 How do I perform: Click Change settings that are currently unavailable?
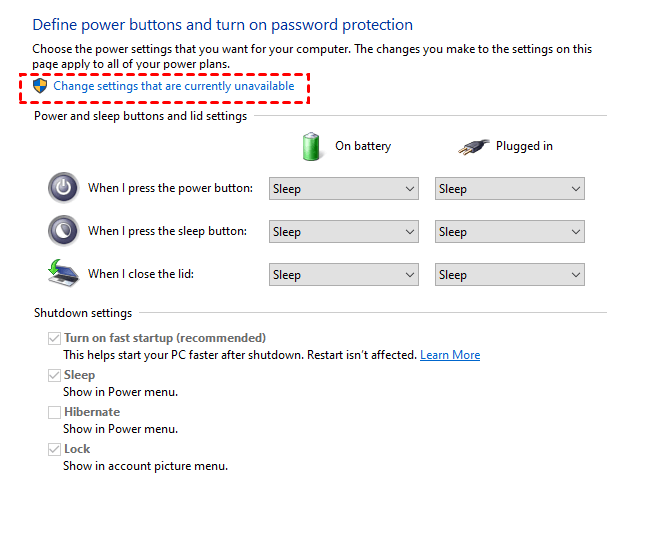pos(174,86)
